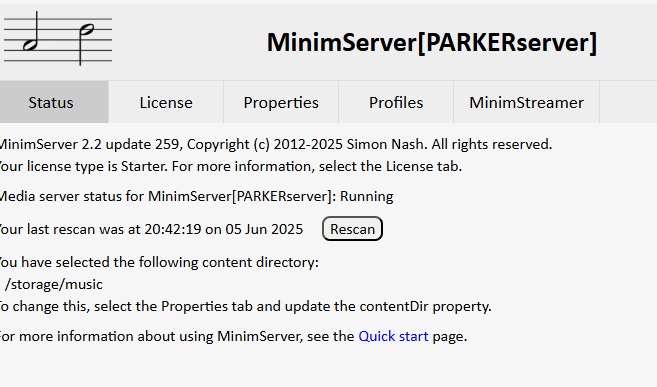This screenshot has width=657, height=387.
Task: Open the MinimStreamer tab
Action: click(x=526, y=102)
